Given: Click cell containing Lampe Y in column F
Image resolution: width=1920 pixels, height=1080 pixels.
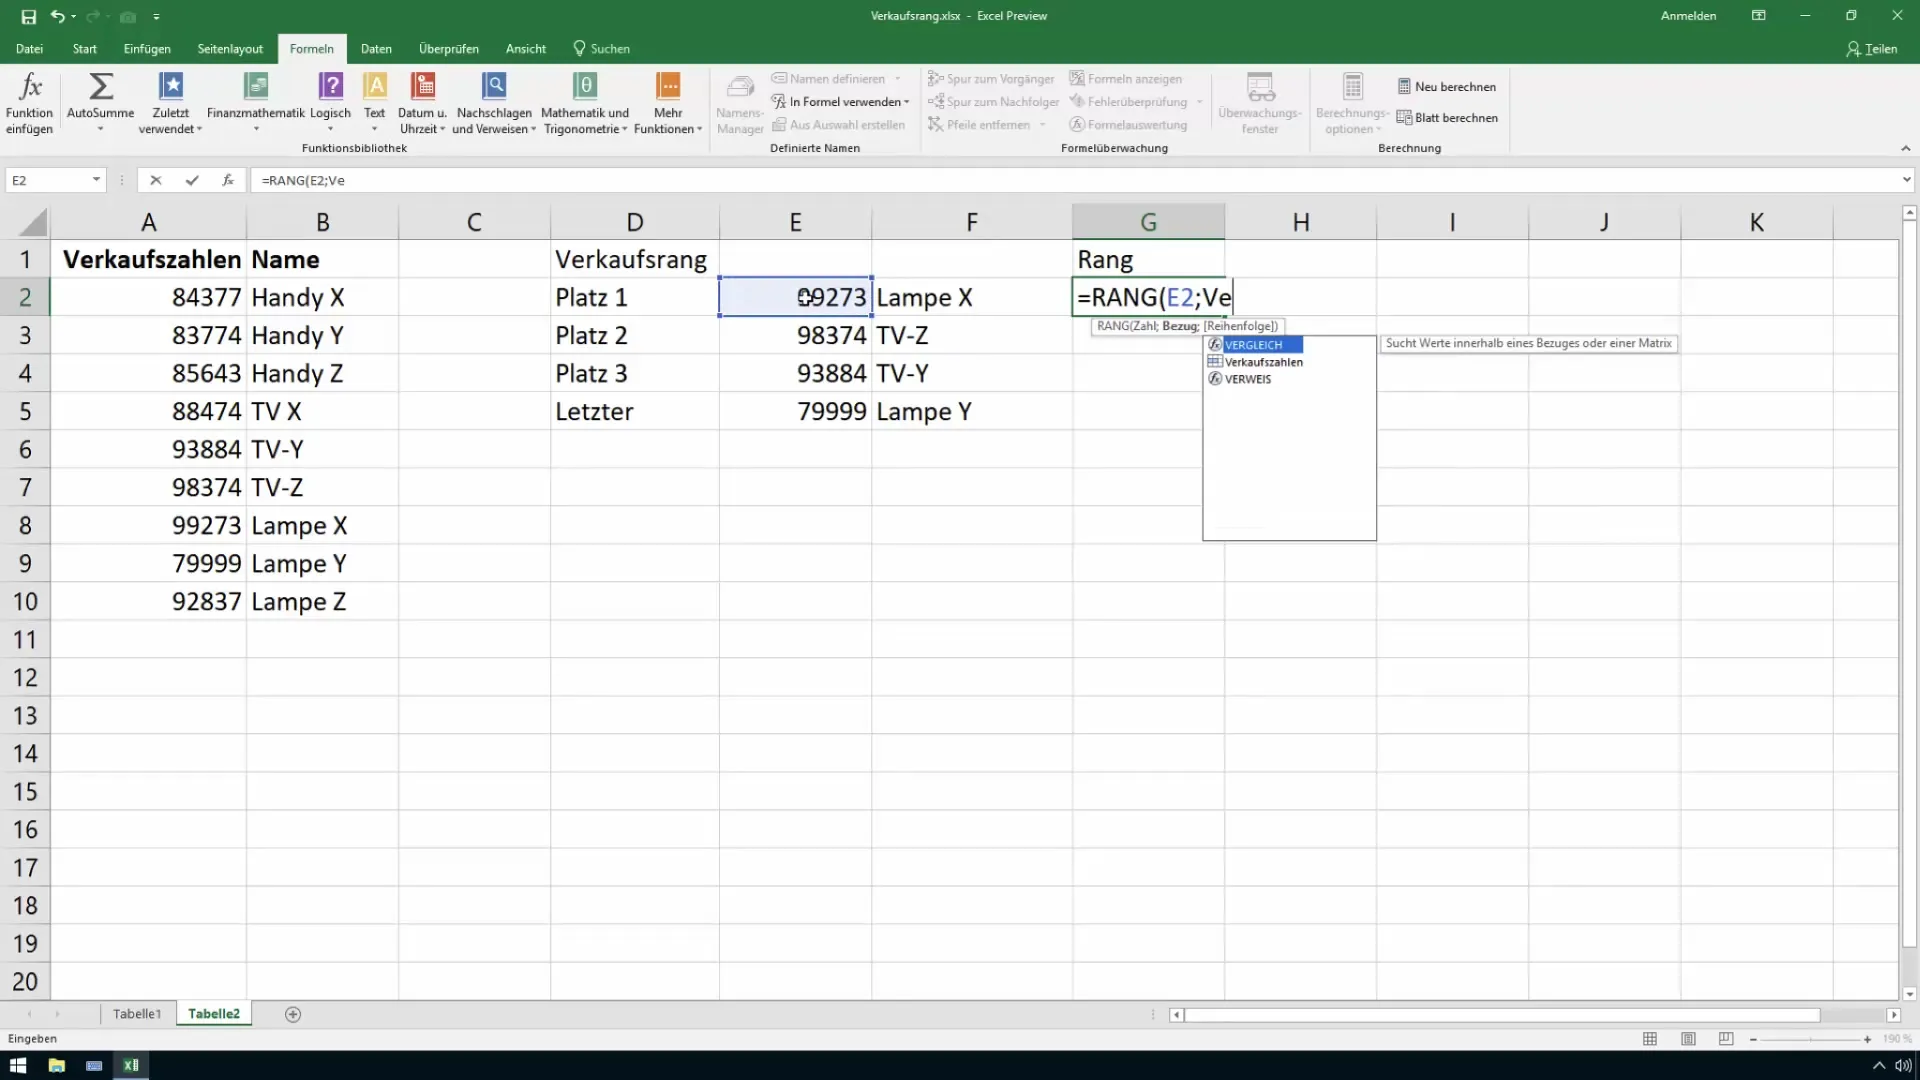Looking at the screenshot, I should point(971,411).
